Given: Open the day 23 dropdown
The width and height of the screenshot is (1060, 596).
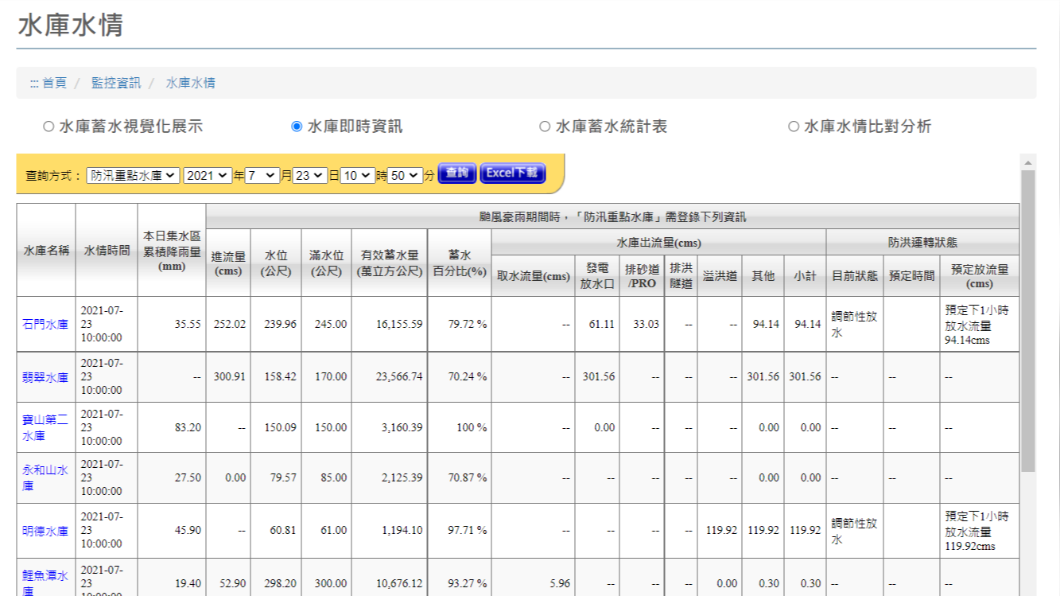Looking at the screenshot, I should point(309,176).
